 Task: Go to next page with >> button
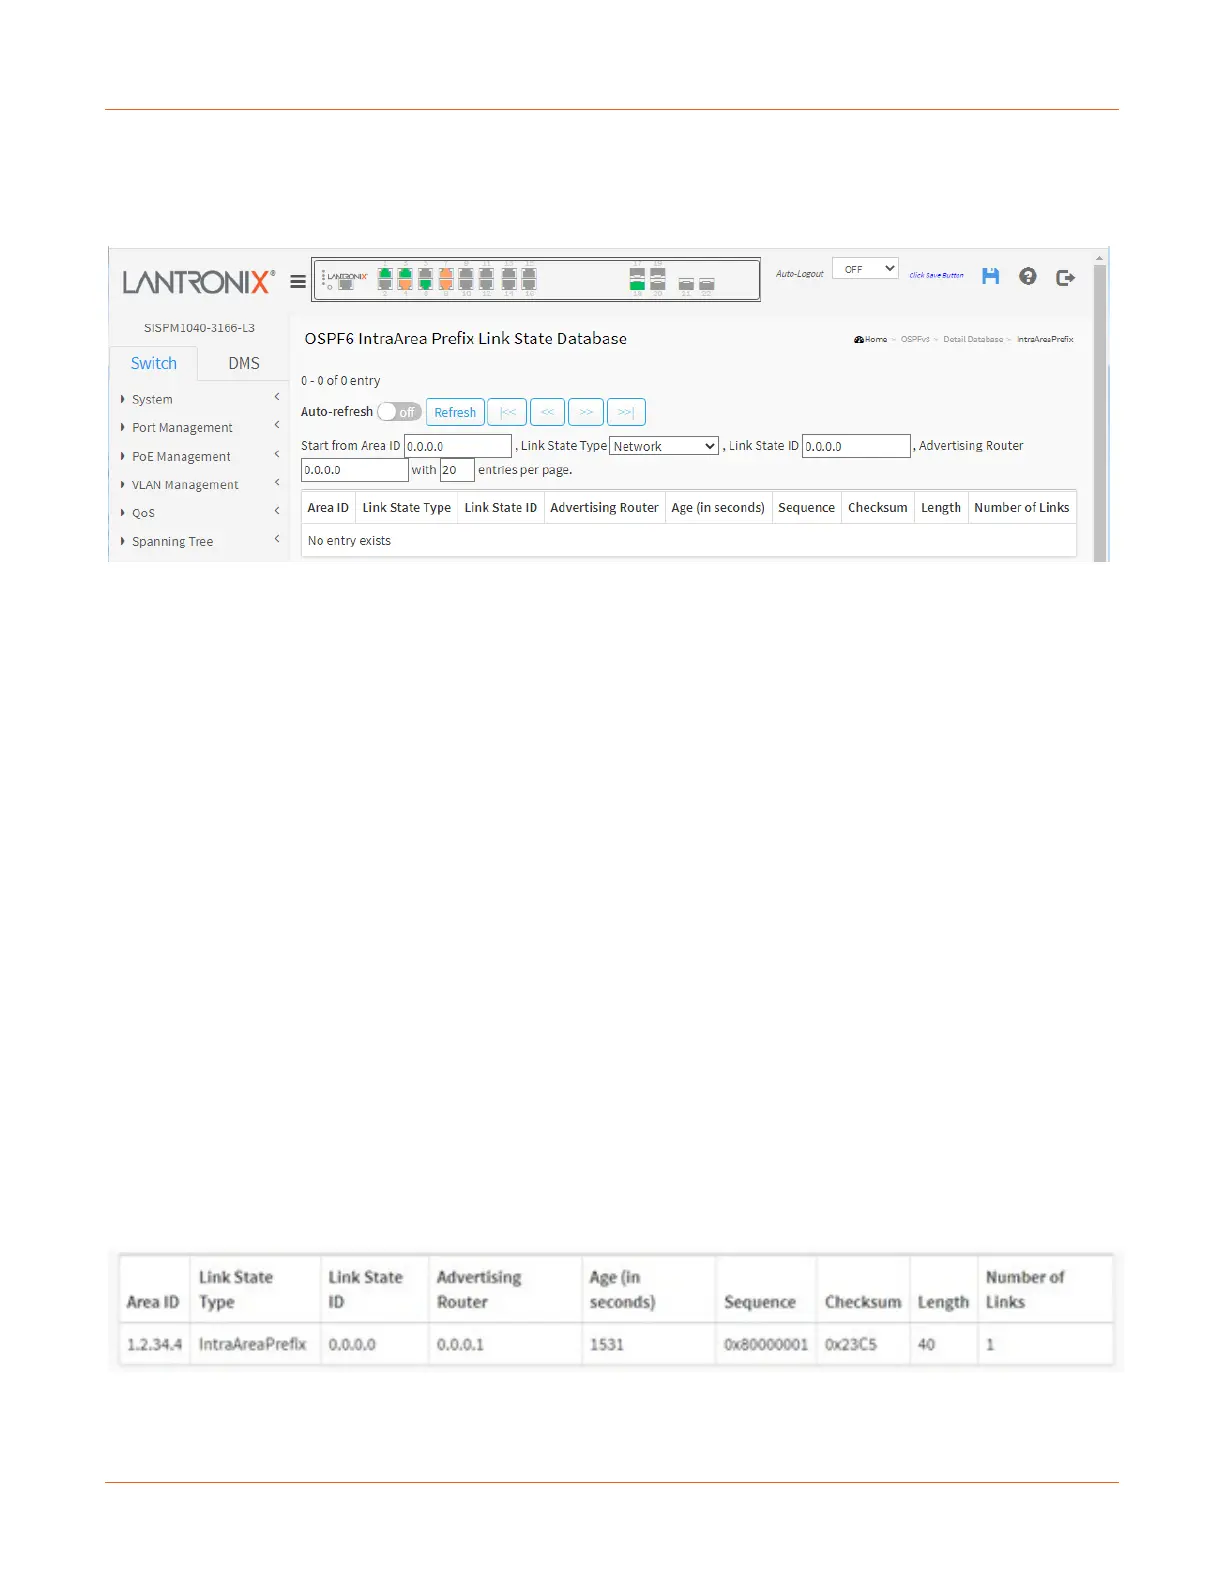pos(586,412)
